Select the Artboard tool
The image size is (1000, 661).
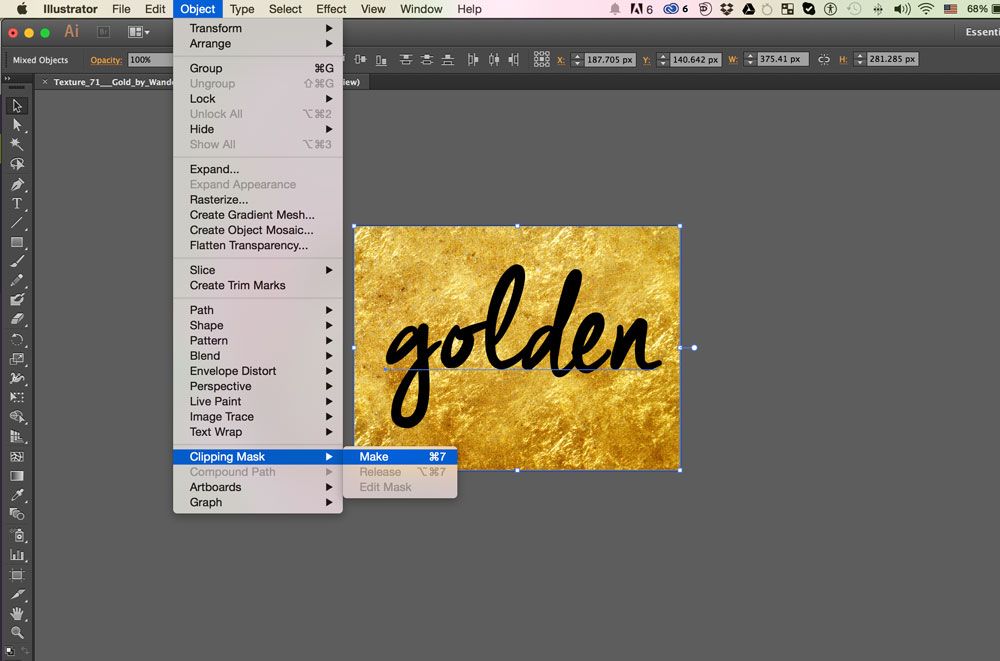(17, 575)
